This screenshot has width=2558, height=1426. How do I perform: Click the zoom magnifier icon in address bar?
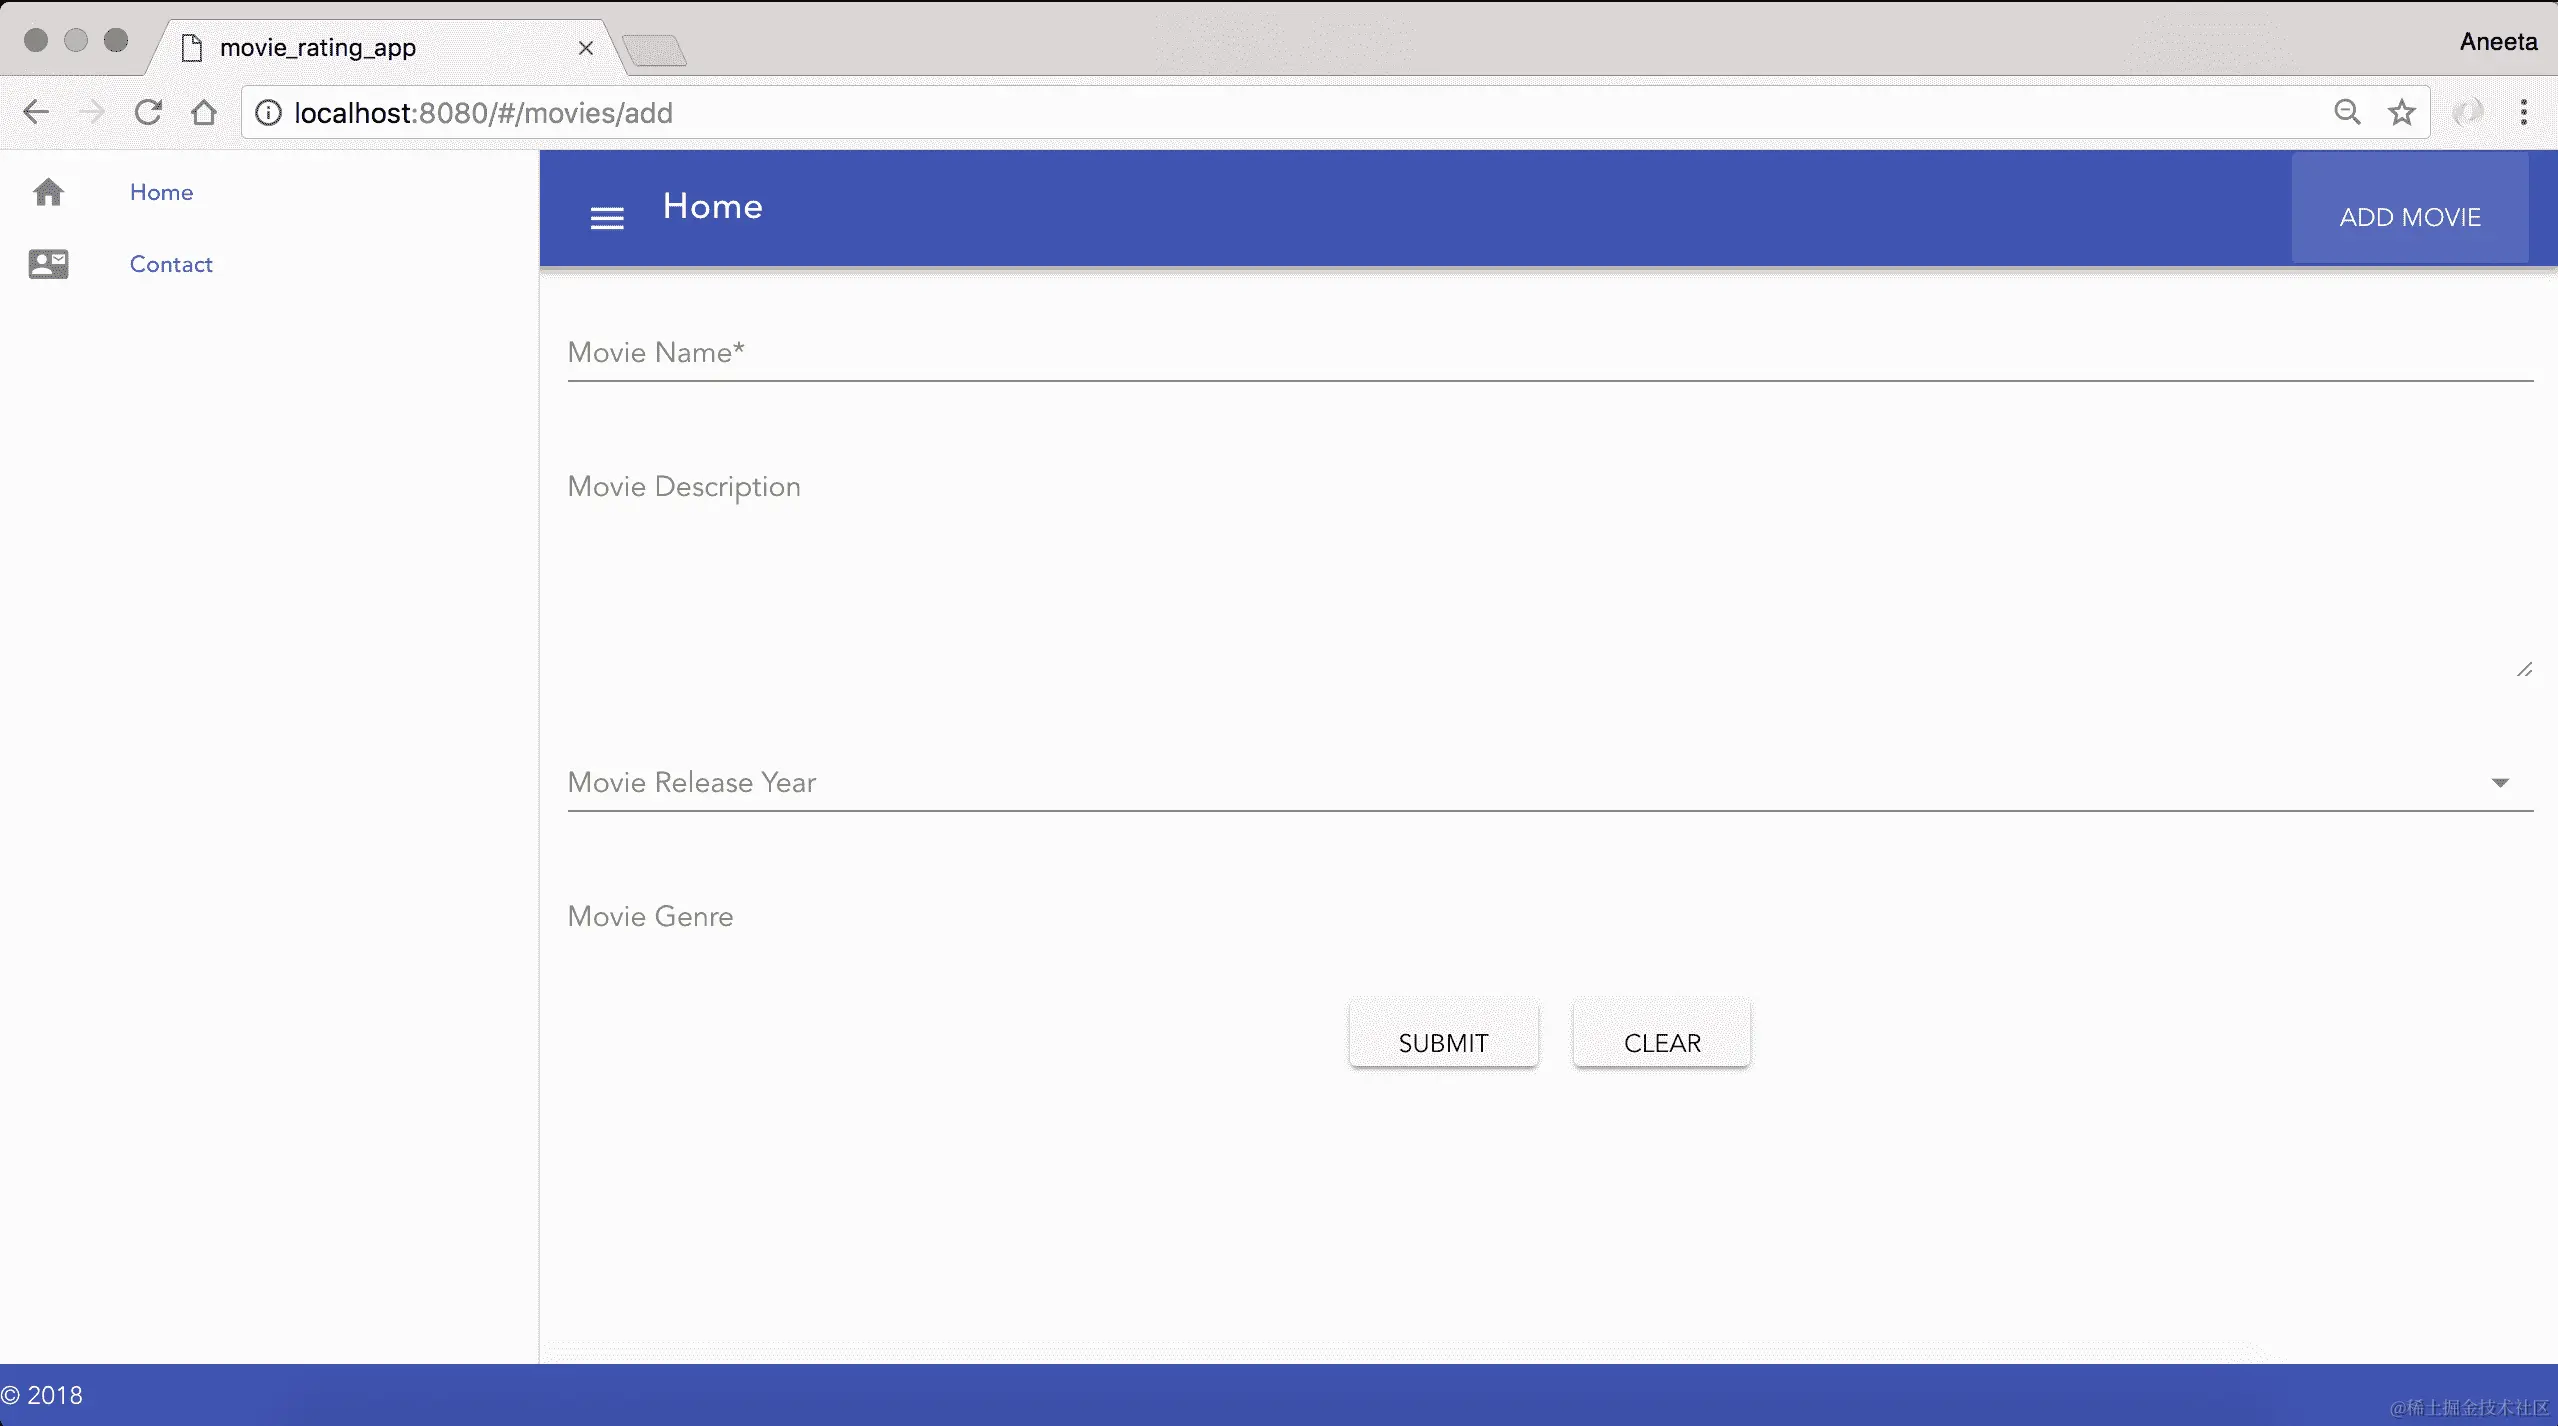point(2347,112)
